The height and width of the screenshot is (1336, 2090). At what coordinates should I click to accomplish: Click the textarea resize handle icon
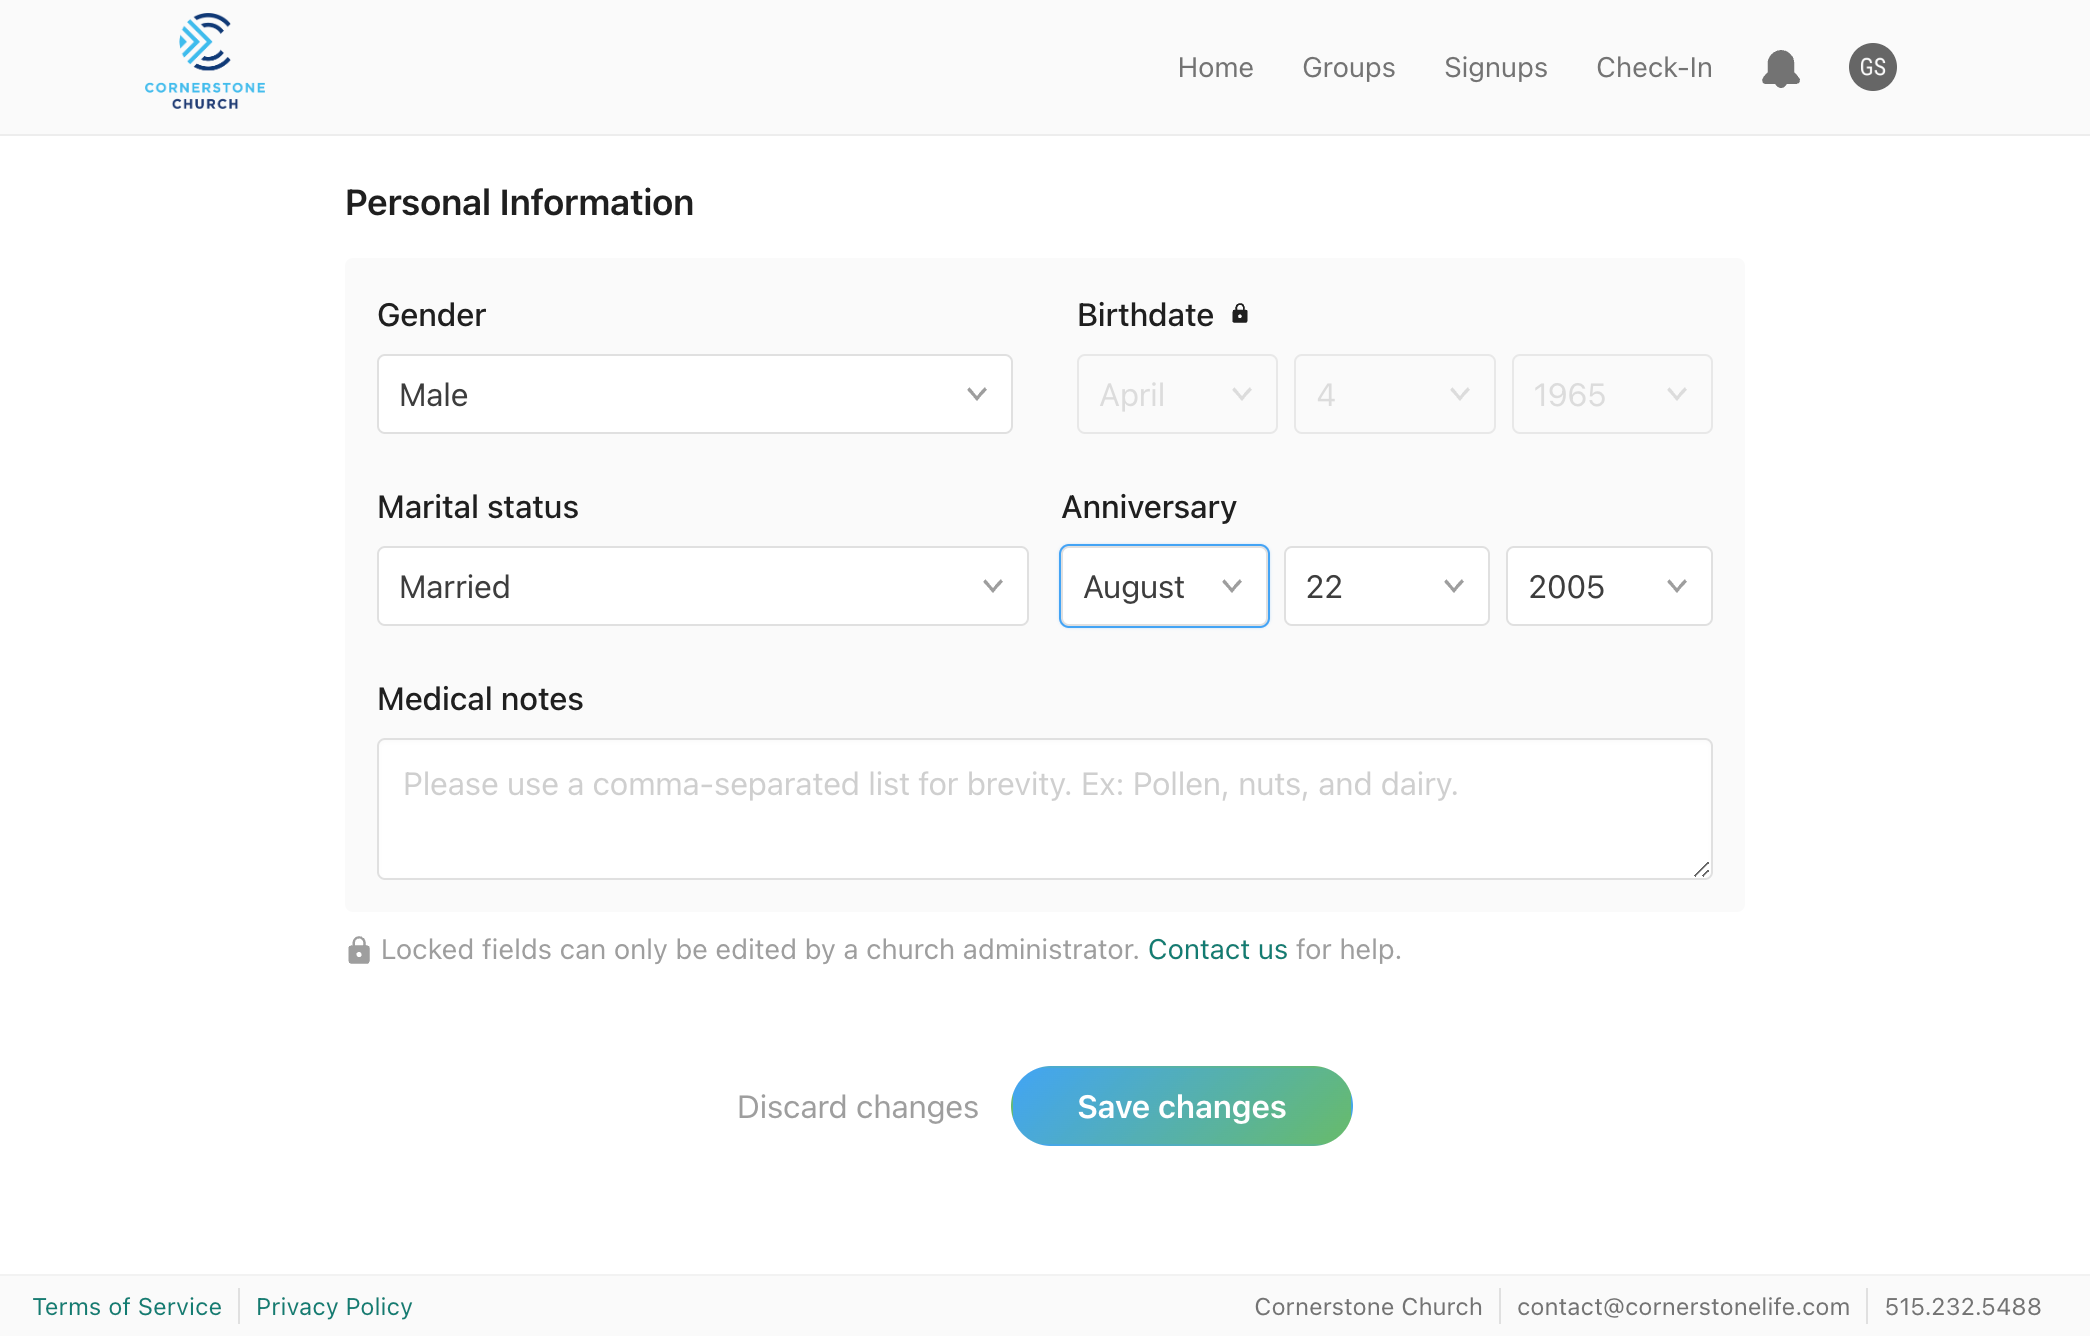(x=1701, y=869)
